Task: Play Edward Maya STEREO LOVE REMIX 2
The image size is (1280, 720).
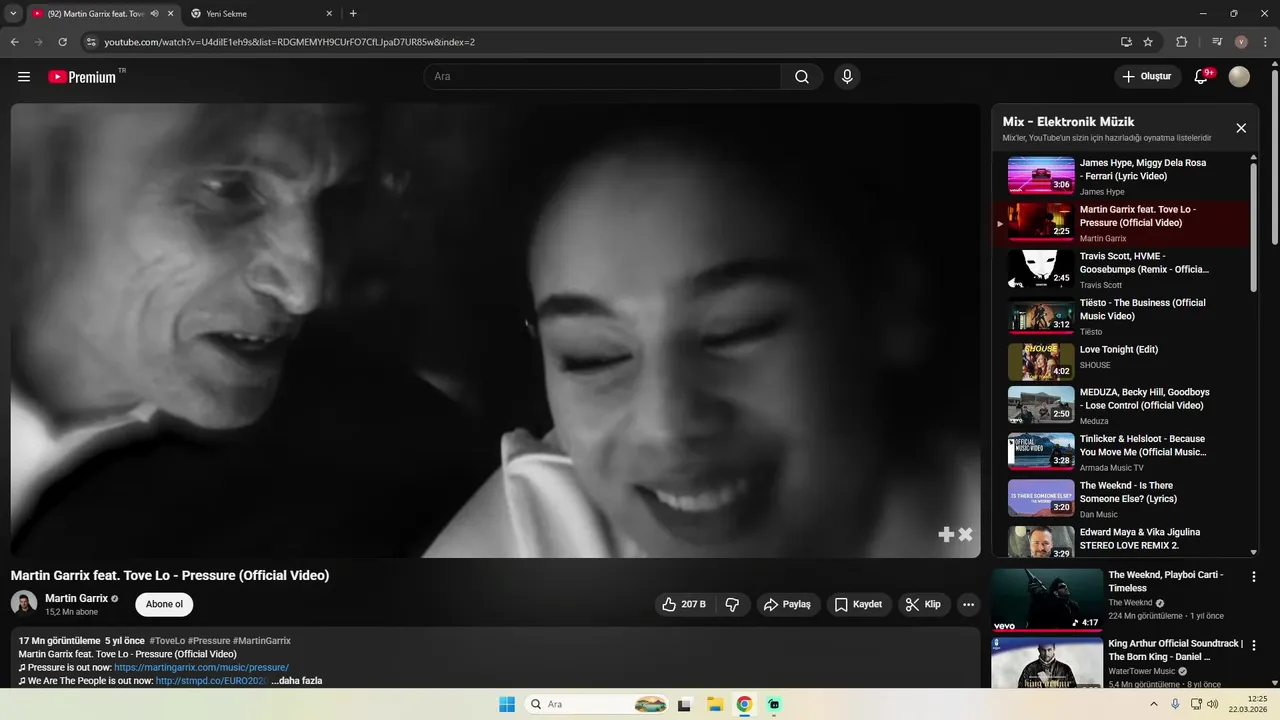Action: [1120, 541]
